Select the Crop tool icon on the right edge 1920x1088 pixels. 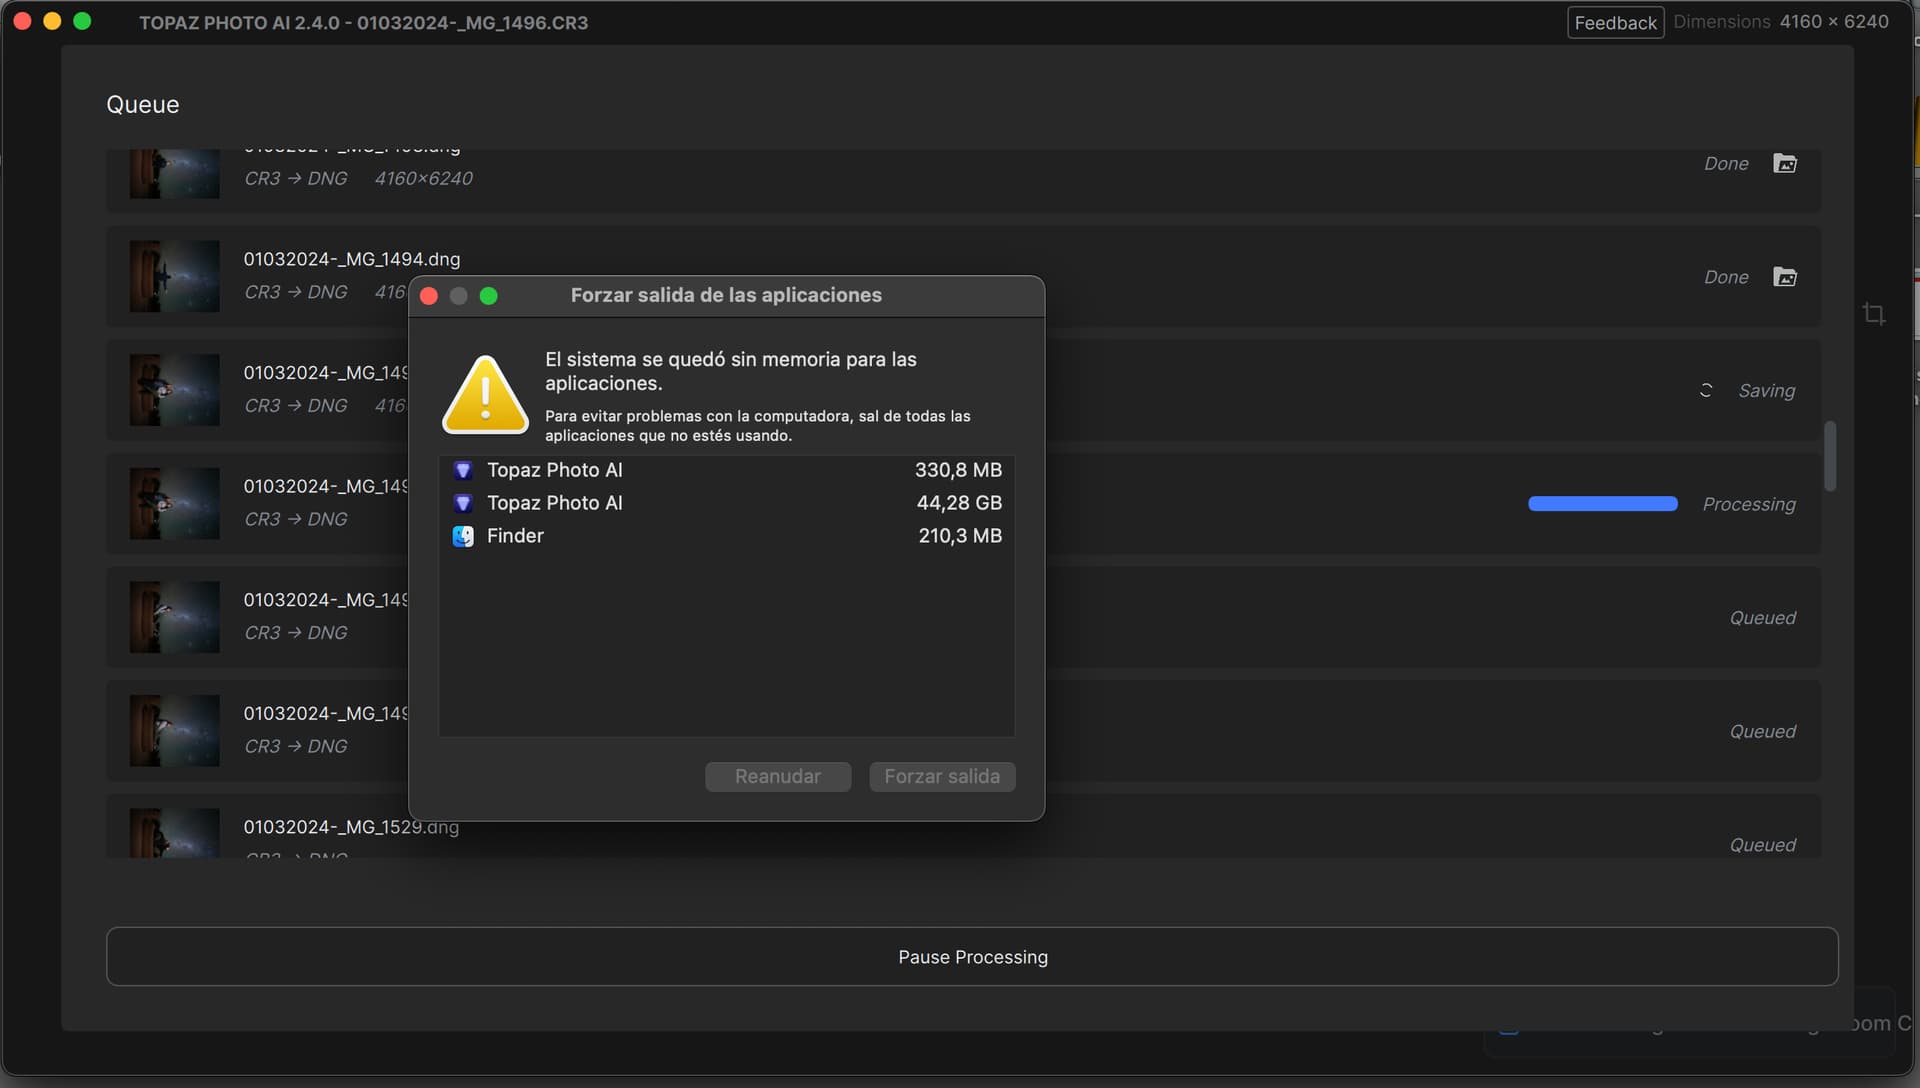coord(1875,313)
